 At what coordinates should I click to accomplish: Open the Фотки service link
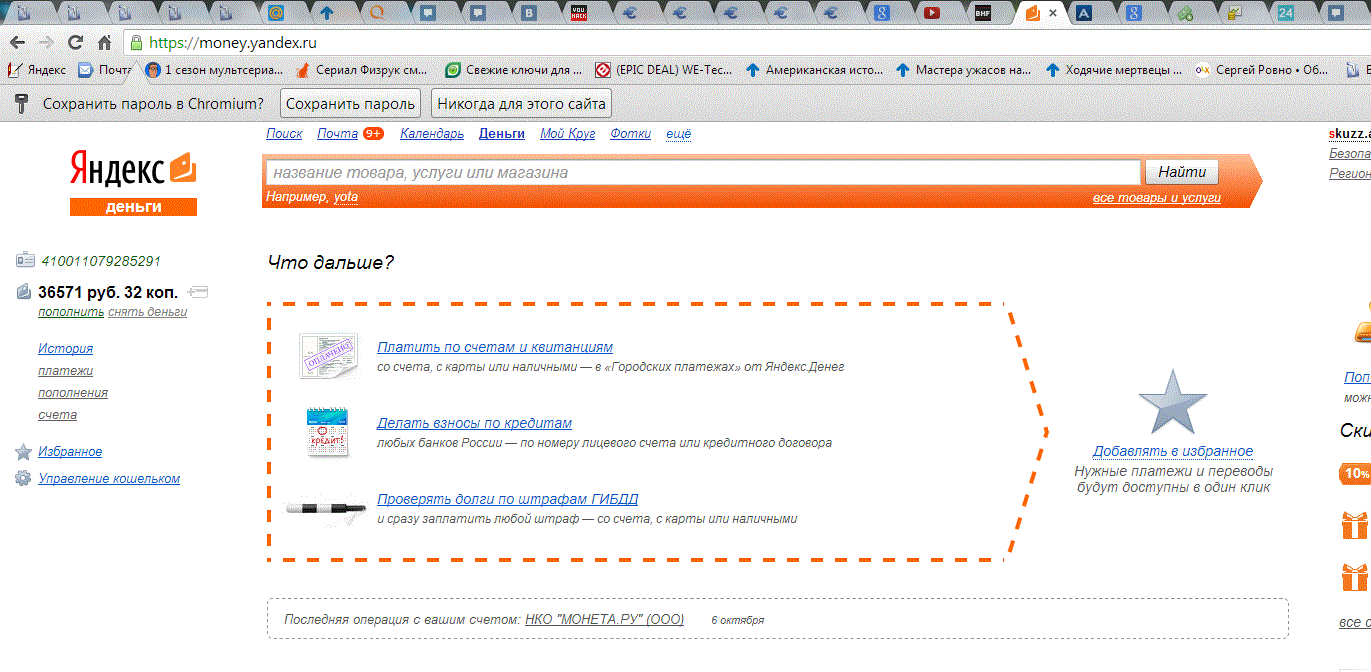630,134
